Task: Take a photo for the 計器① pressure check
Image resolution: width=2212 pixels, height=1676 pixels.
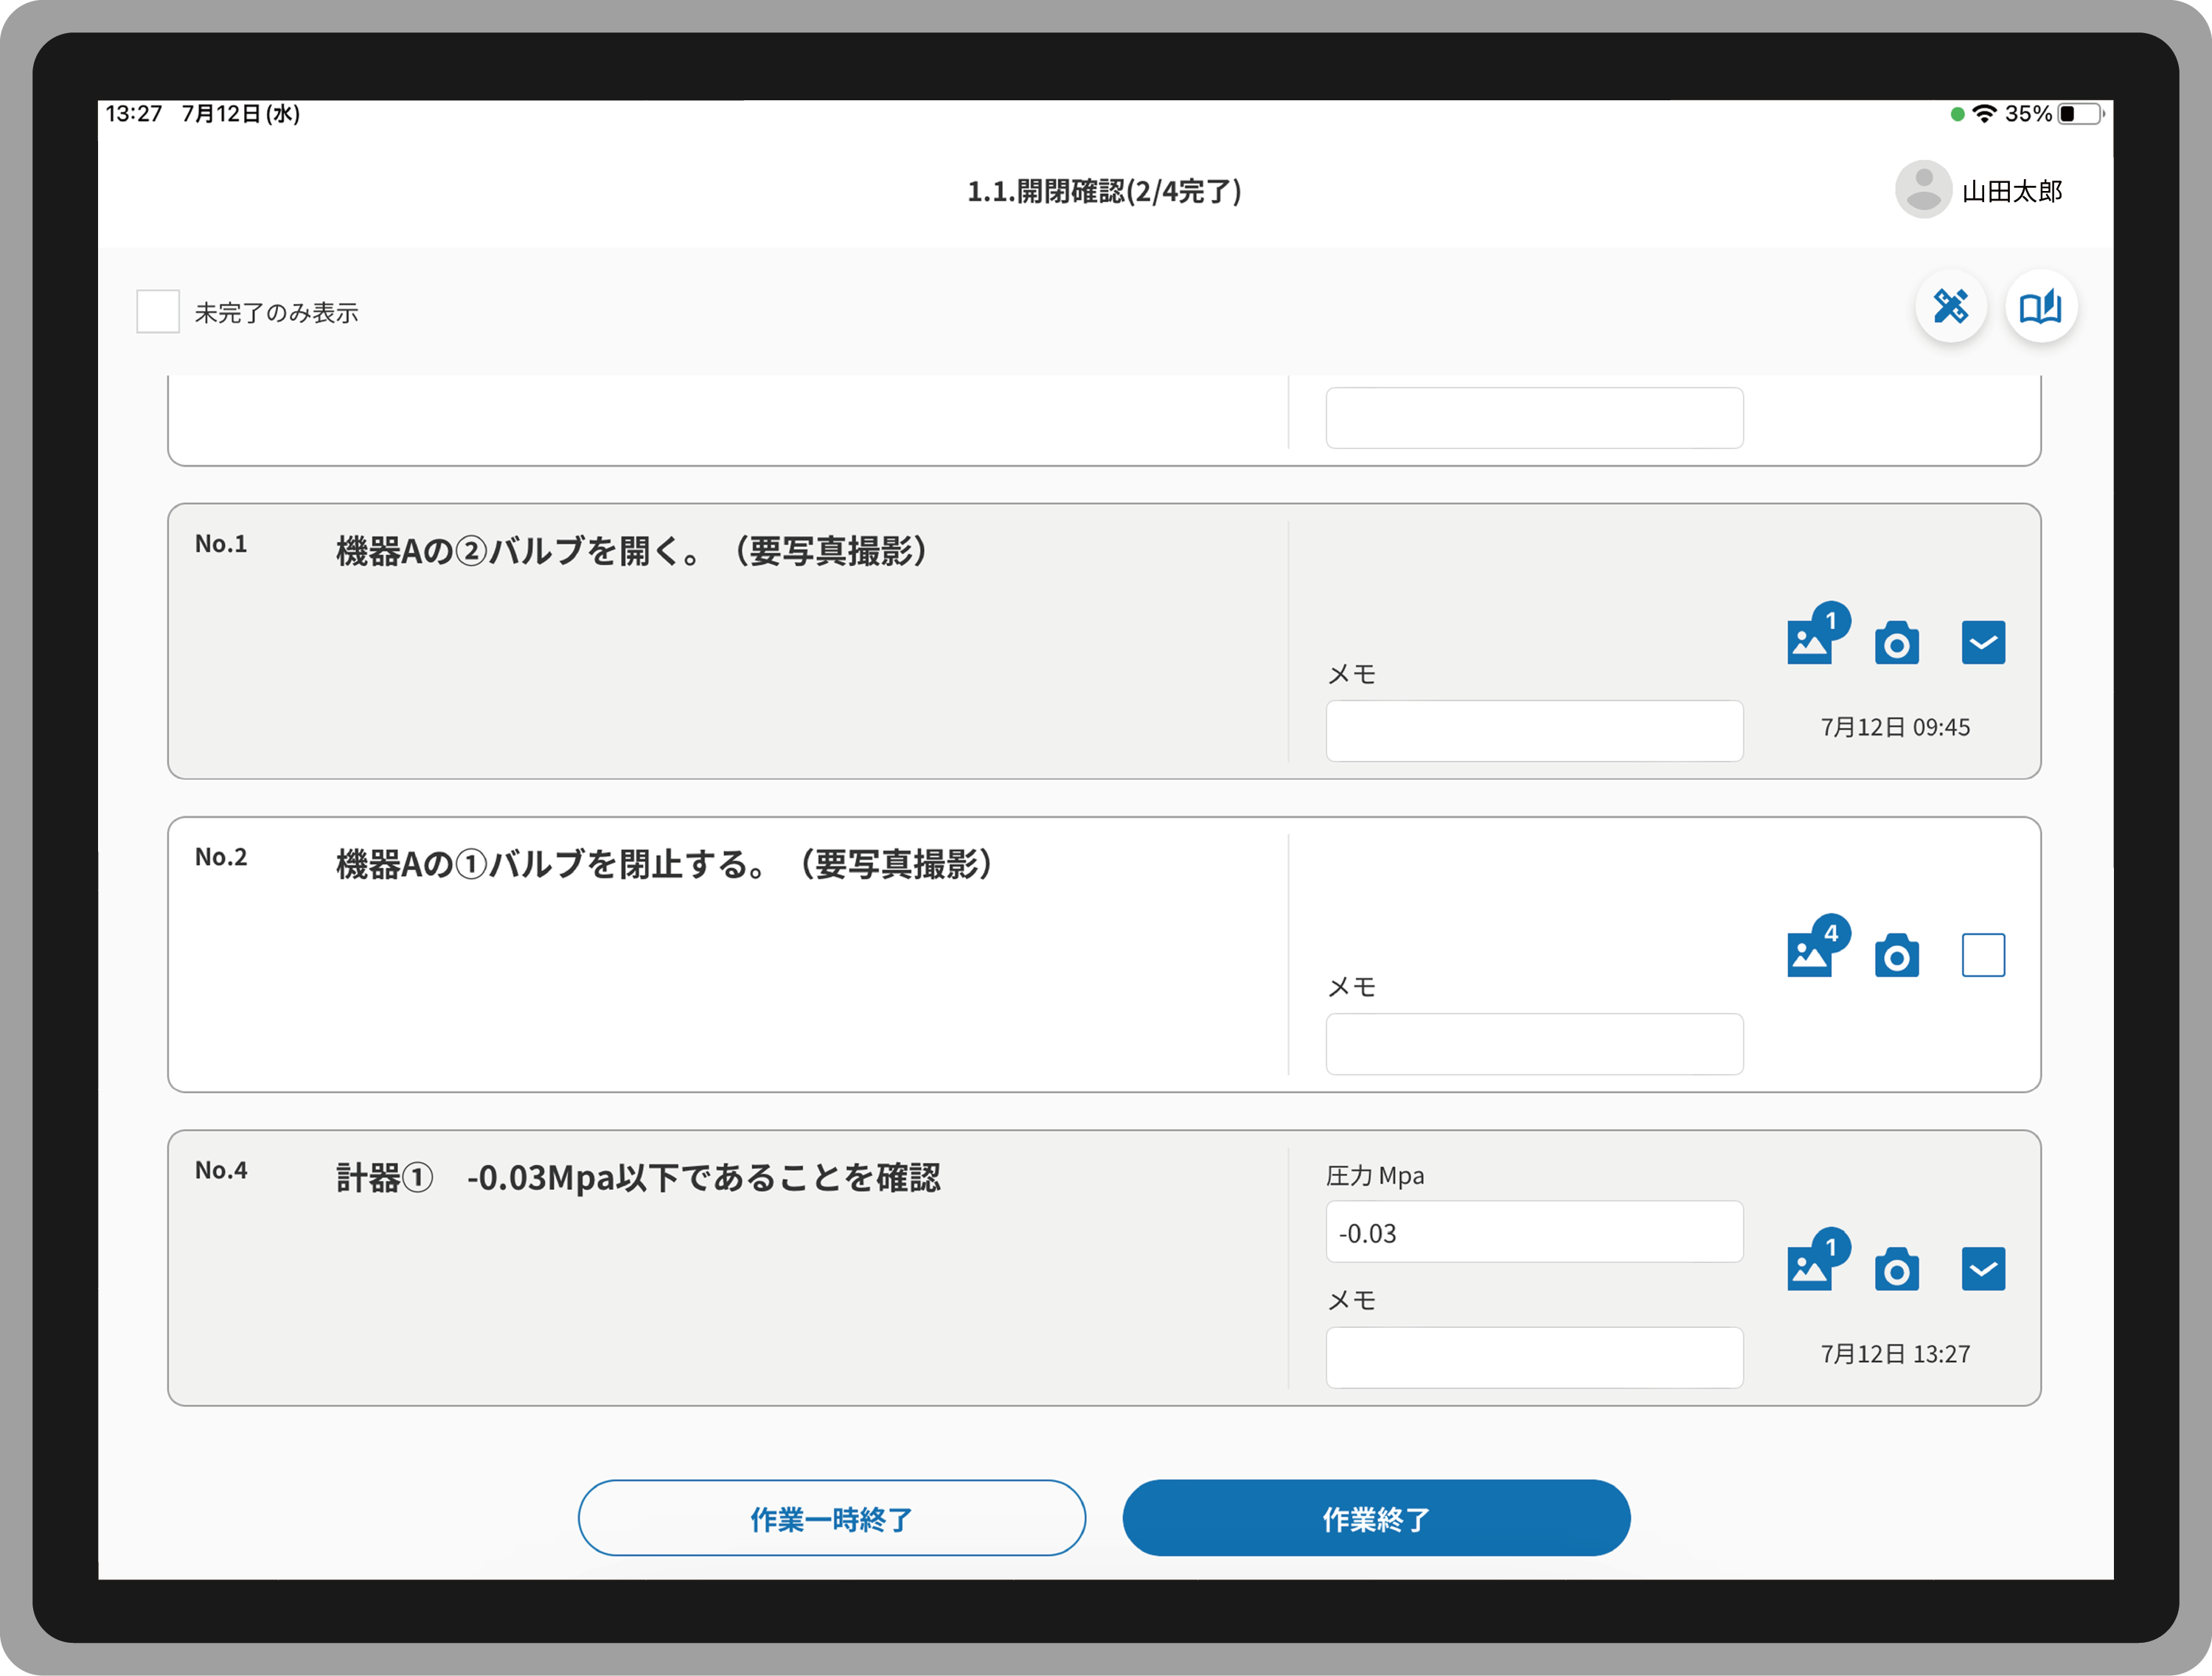Action: click(x=1897, y=1270)
